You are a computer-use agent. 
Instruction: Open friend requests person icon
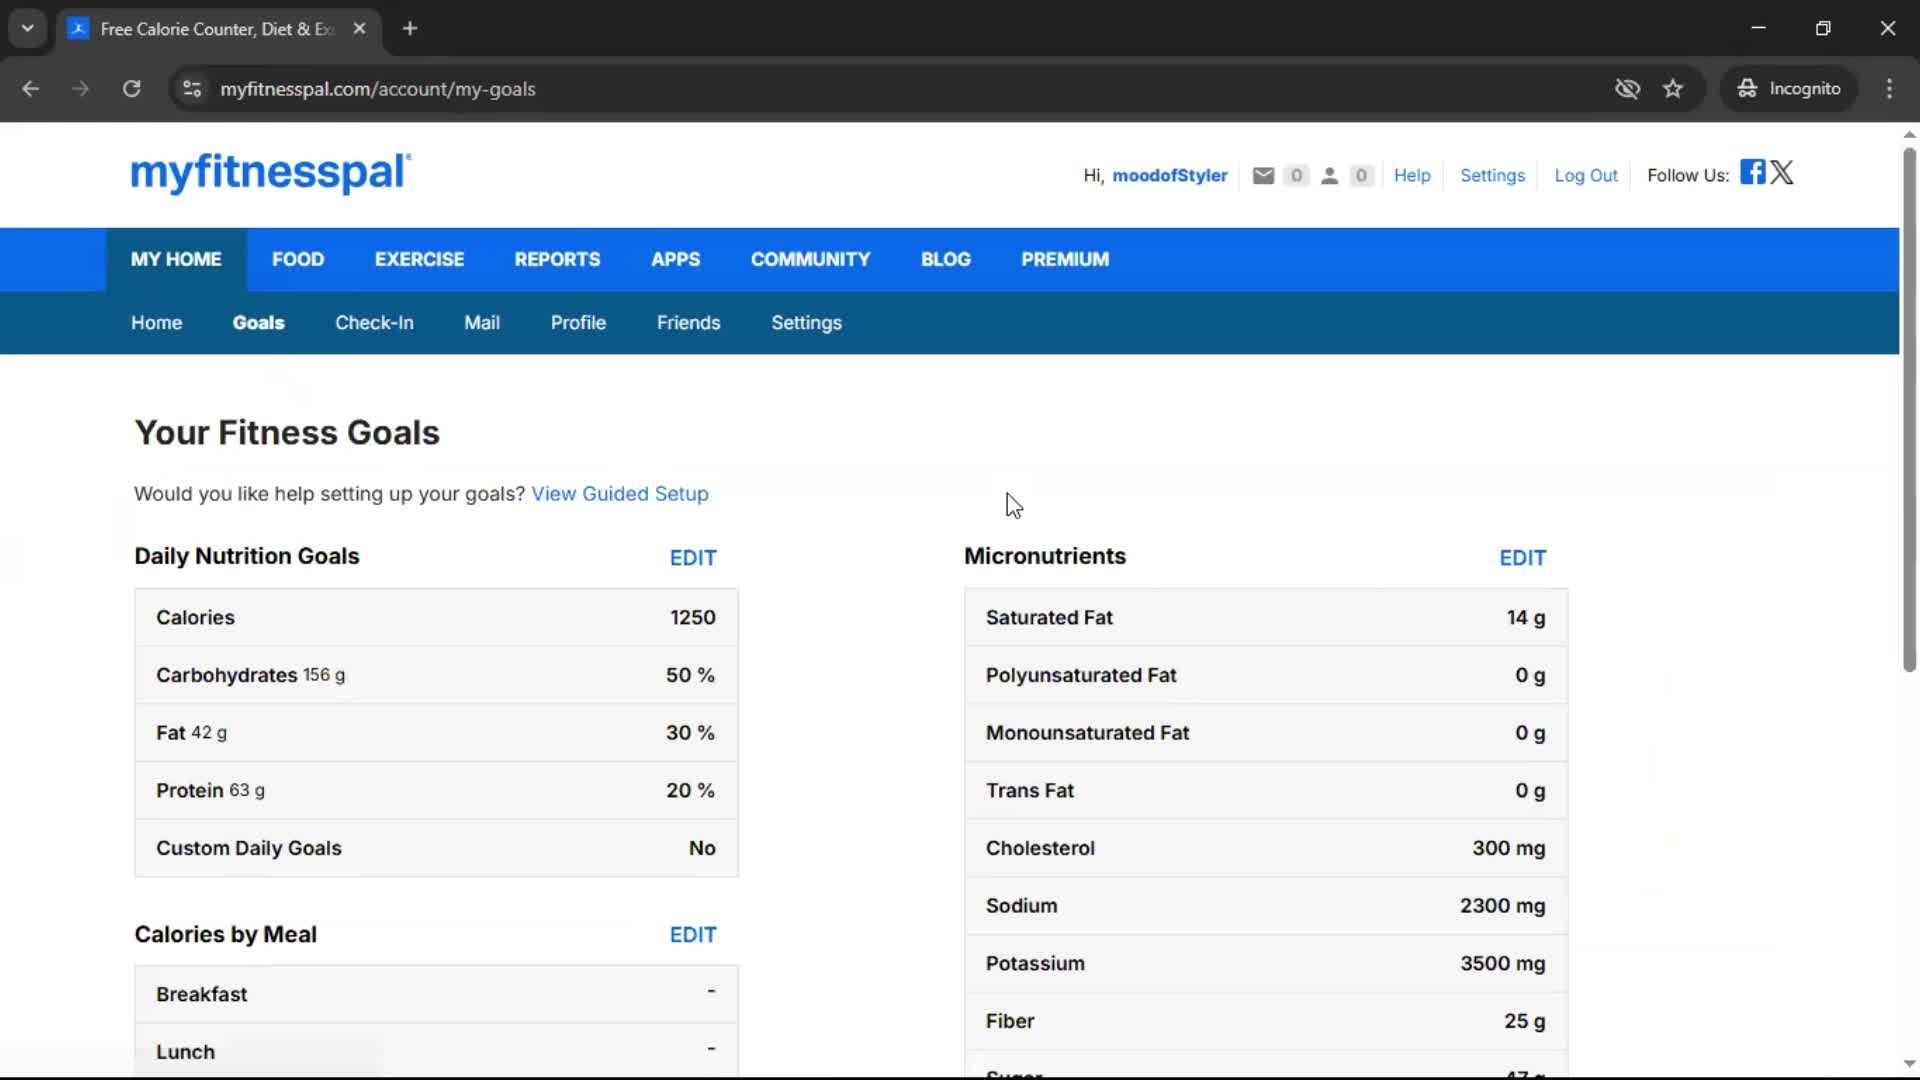[1329, 175]
